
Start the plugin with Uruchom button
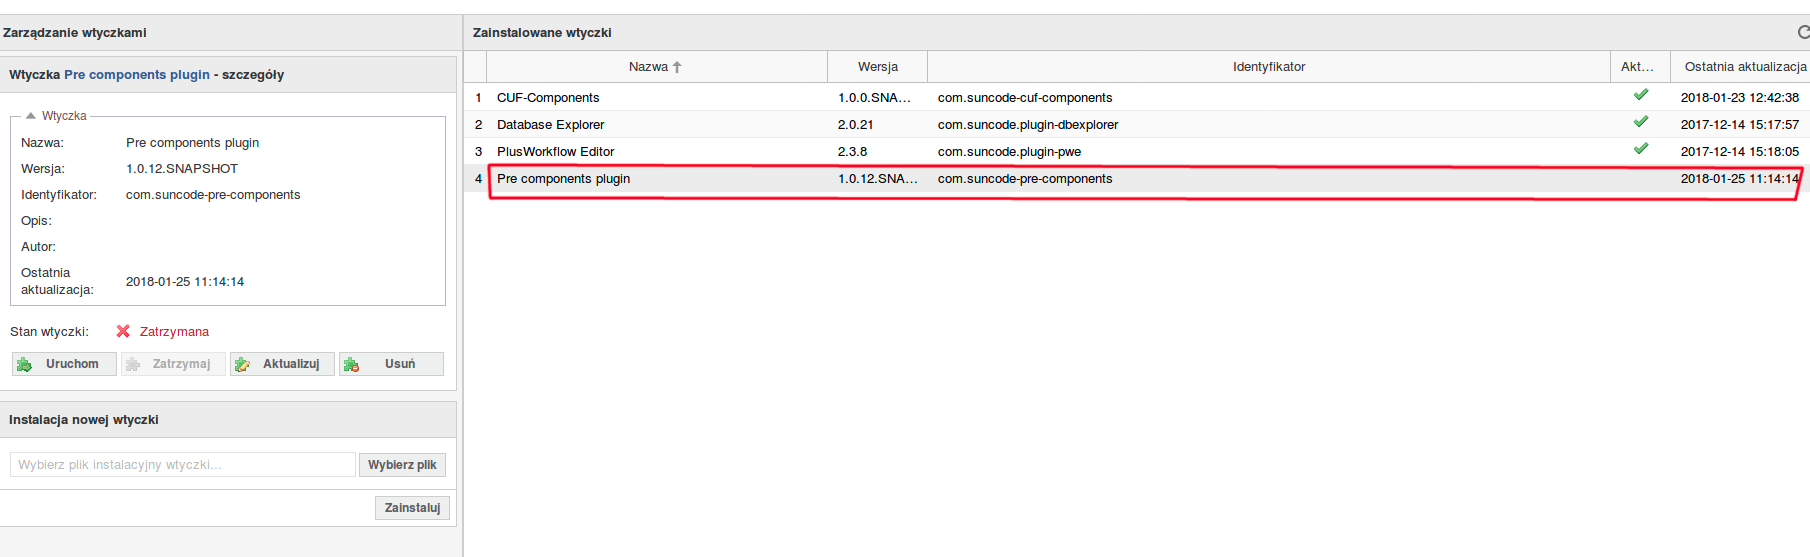click(64, 364)
